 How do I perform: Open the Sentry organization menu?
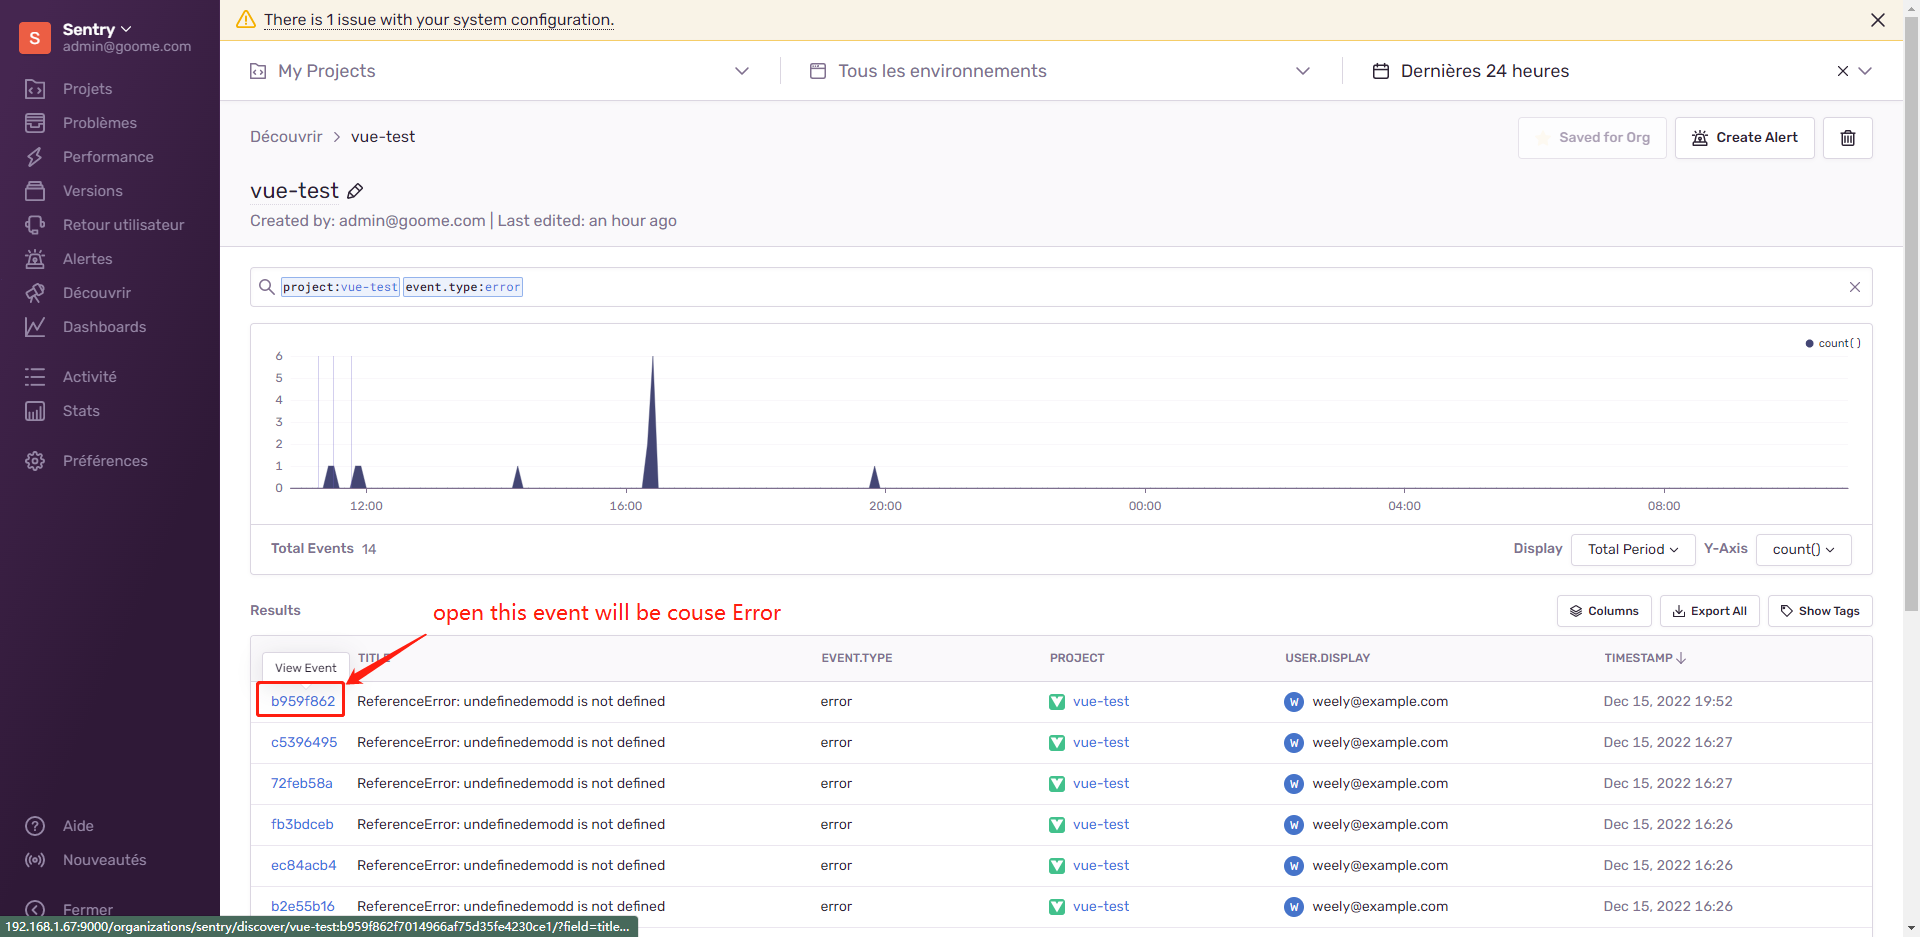pyautogui.click(x=97, y=29)
